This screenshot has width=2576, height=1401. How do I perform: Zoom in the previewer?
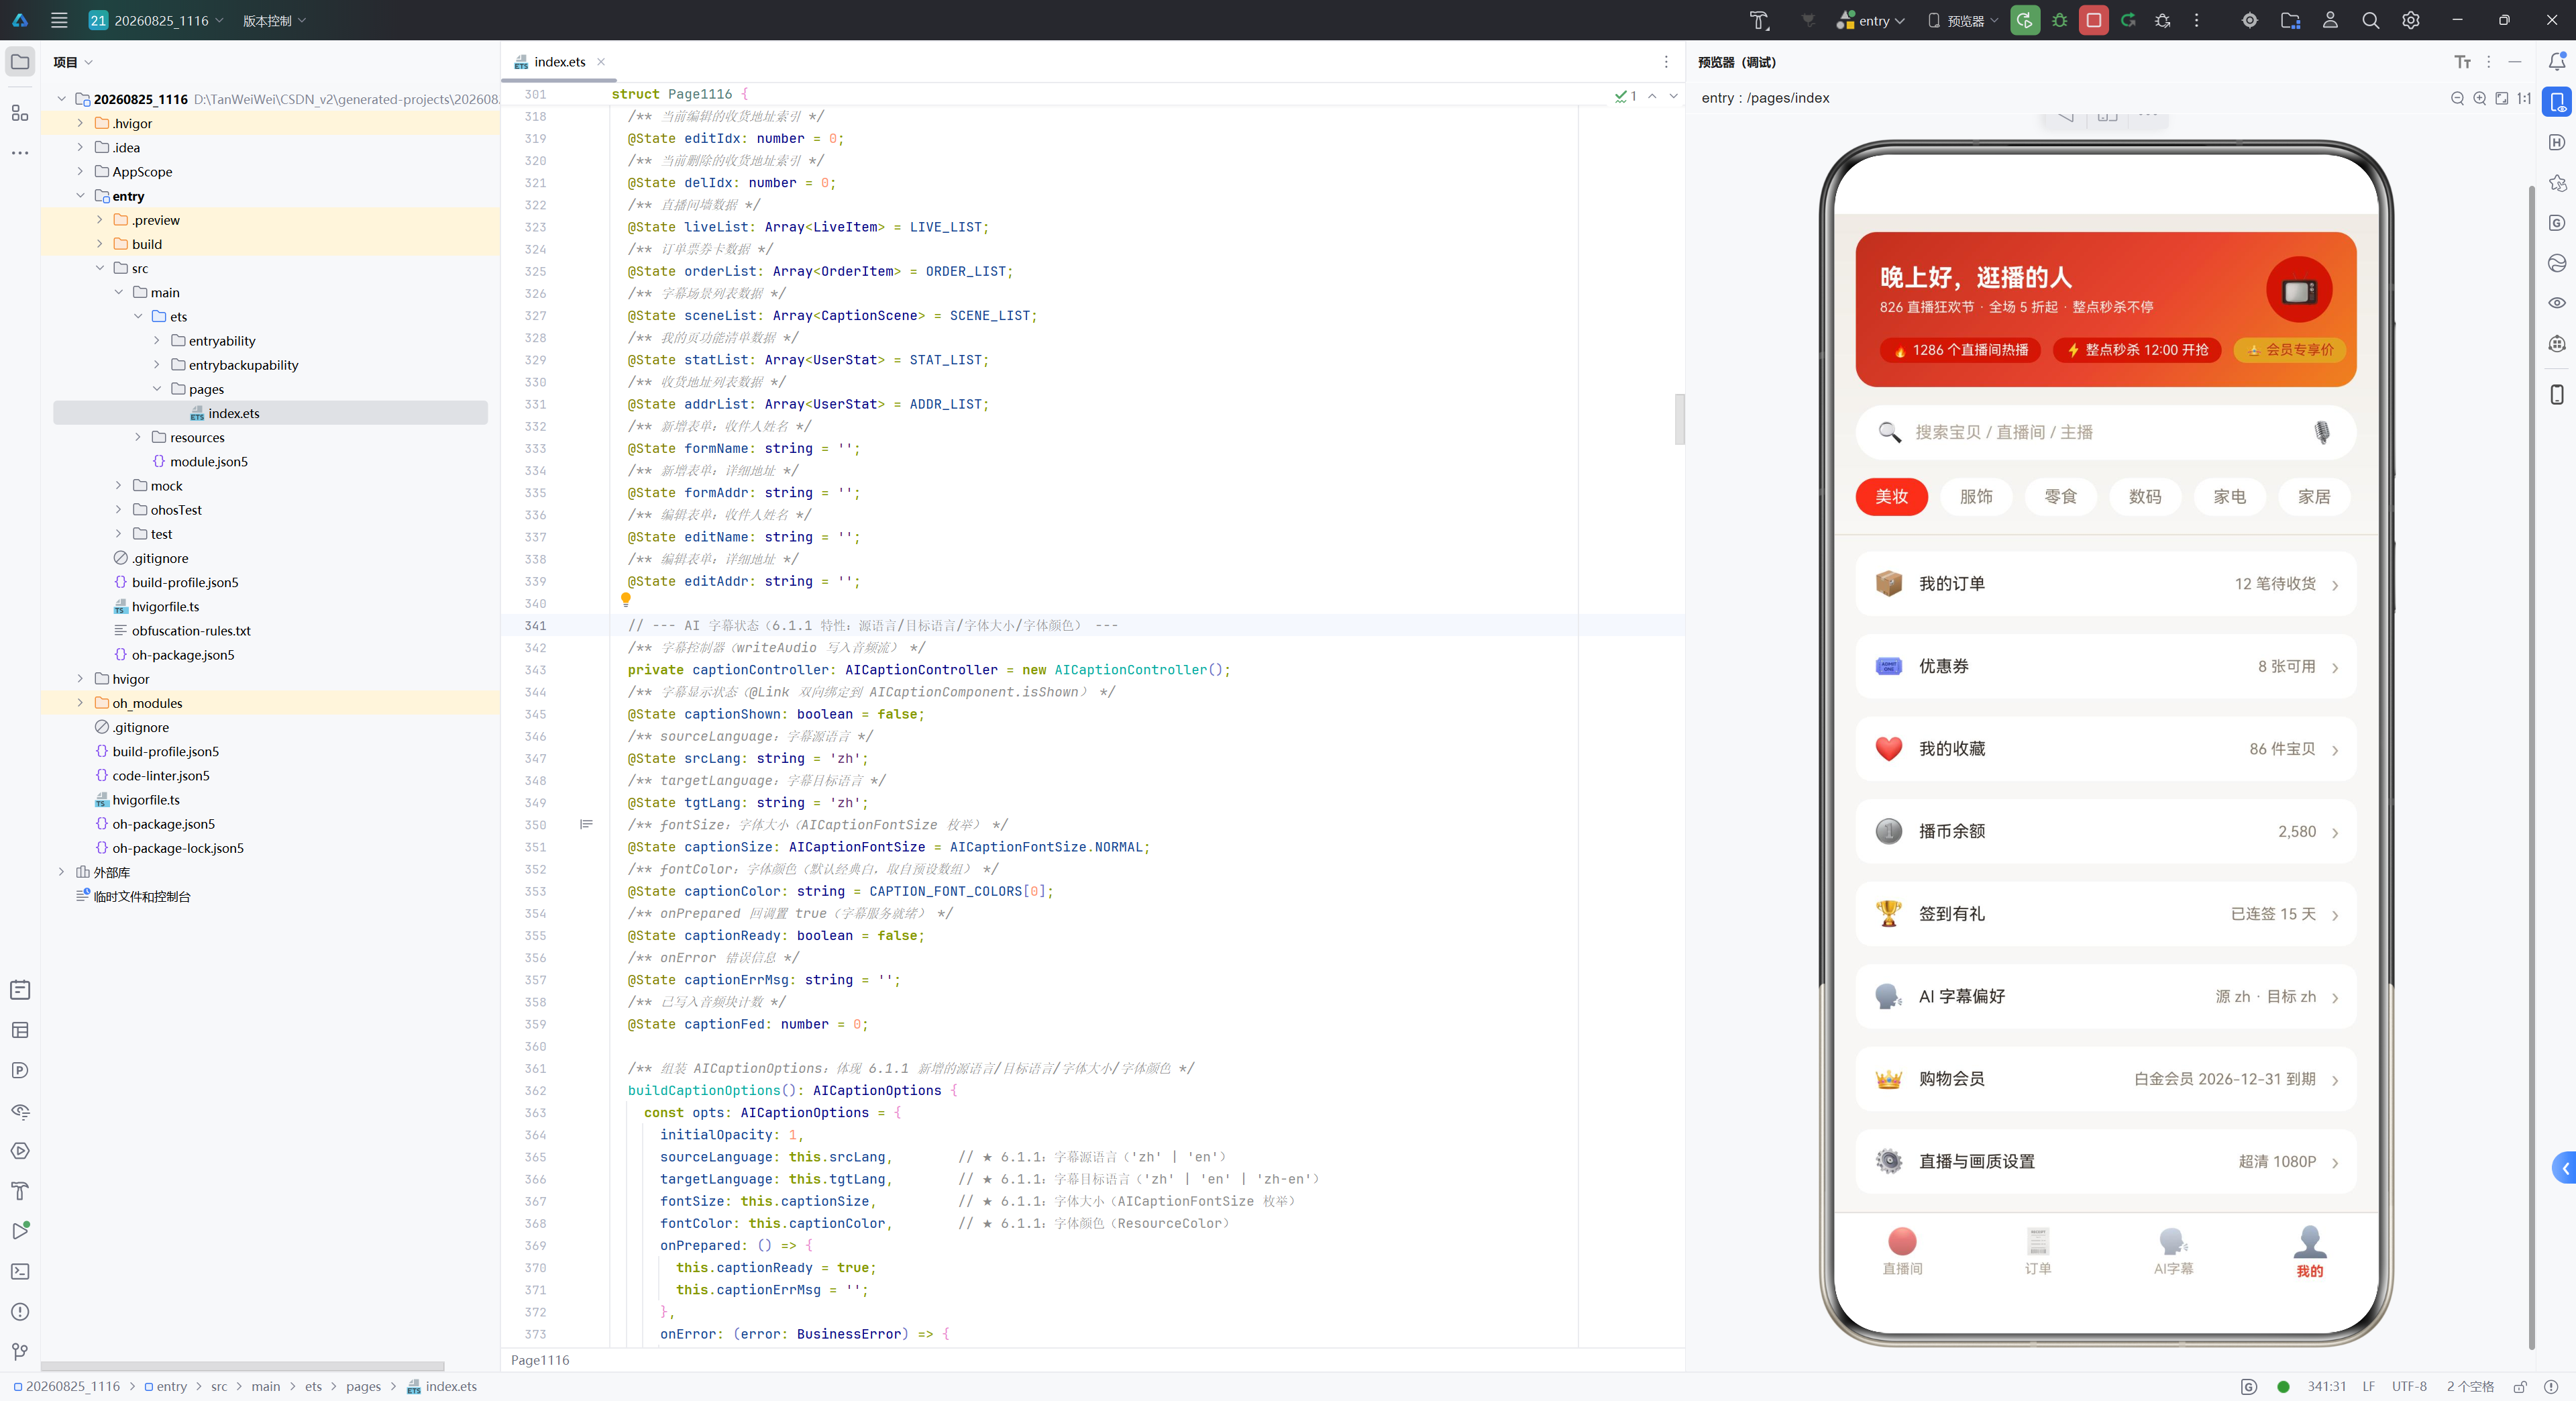[2479, 98]
